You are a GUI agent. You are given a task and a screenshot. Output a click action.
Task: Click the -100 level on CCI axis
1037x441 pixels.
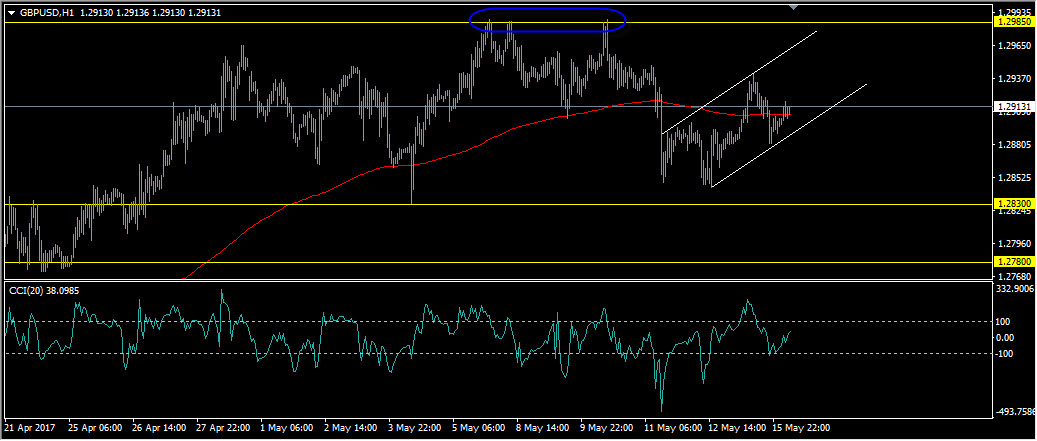click(1007, 353)
